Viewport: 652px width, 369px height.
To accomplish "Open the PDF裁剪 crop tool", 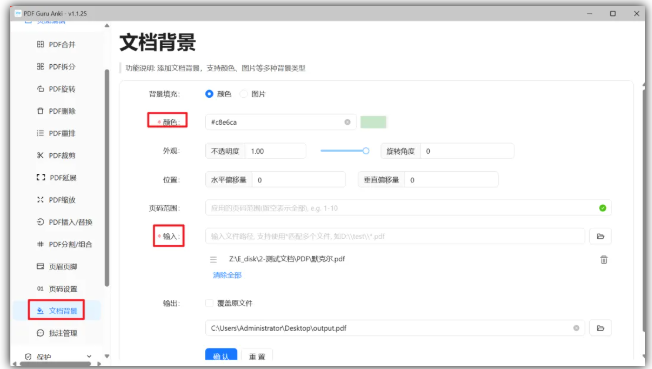I will click(56, 156).
